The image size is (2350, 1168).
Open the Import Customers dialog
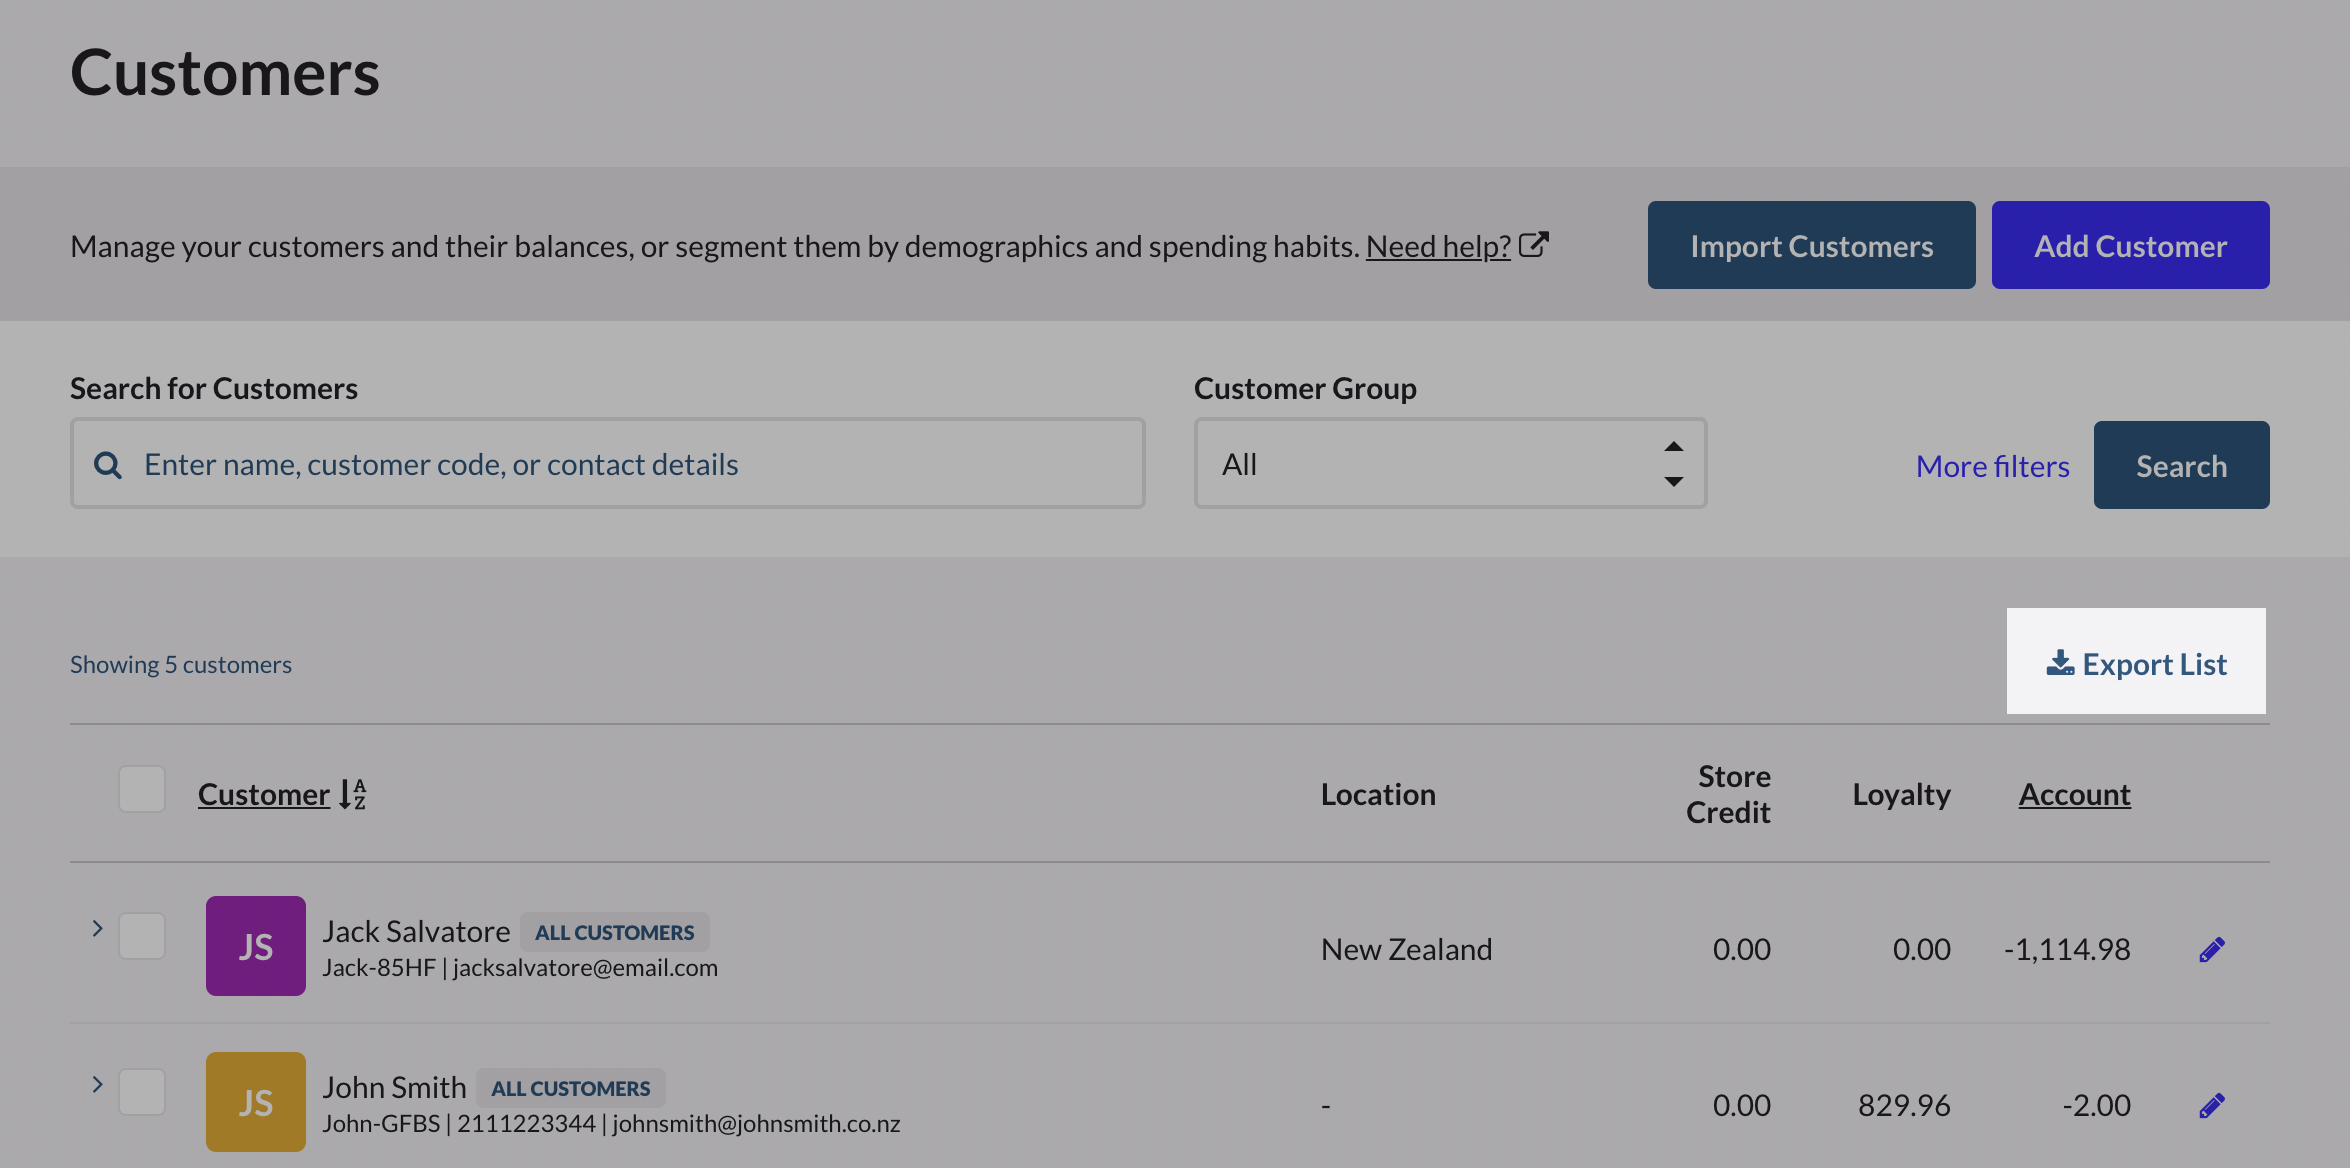point(1811,245)
